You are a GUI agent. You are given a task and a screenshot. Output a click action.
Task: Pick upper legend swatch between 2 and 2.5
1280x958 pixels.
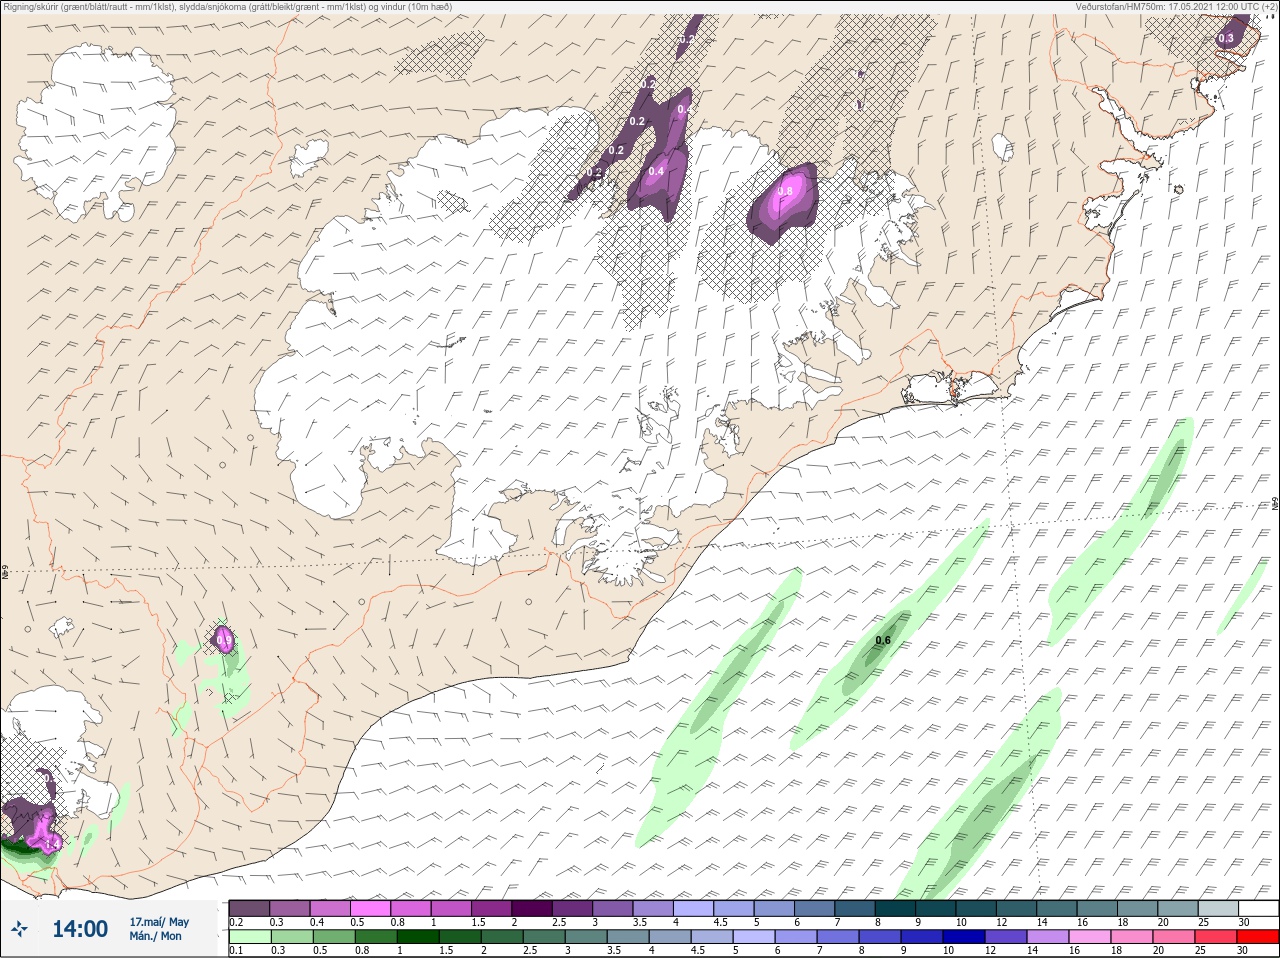(x=532, y=908)
